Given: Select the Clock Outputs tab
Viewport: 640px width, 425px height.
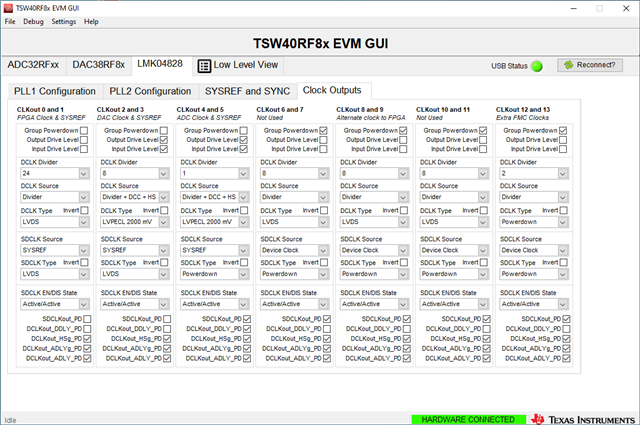Looking at the screenshot, I should [332, 90].
